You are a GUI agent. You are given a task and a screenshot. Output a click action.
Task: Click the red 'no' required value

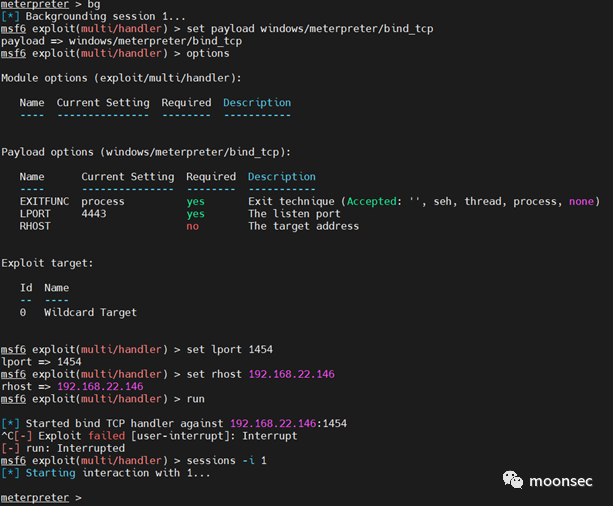click(192, 226)
